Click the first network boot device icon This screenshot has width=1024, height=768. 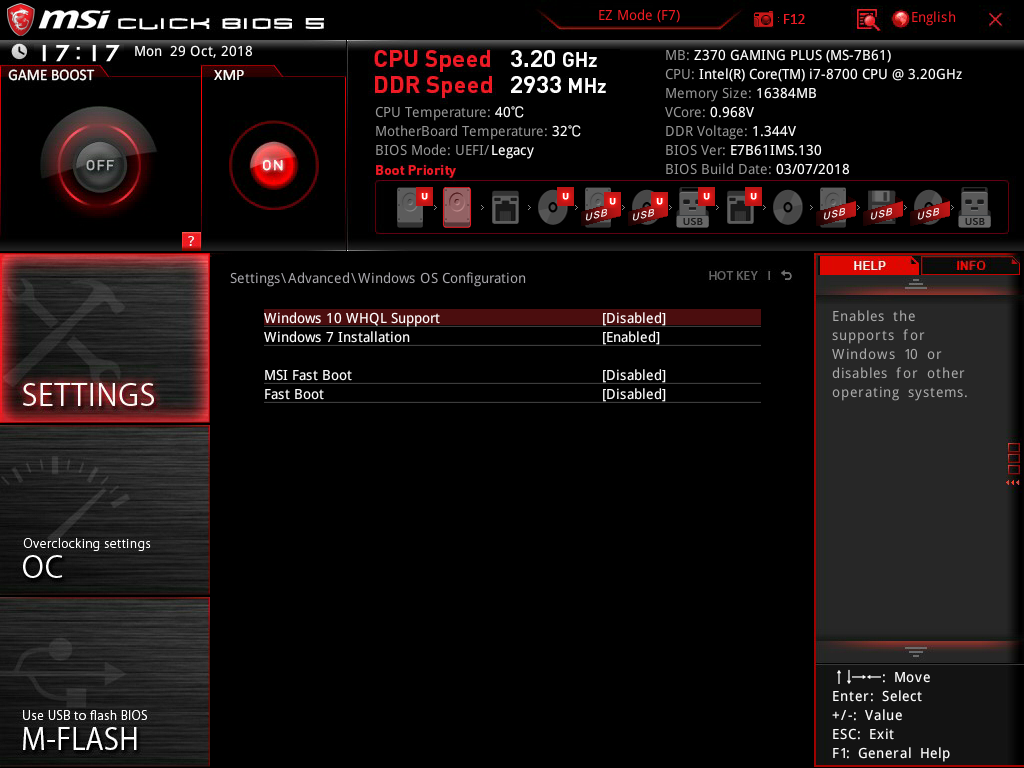(x=505, y=208)
